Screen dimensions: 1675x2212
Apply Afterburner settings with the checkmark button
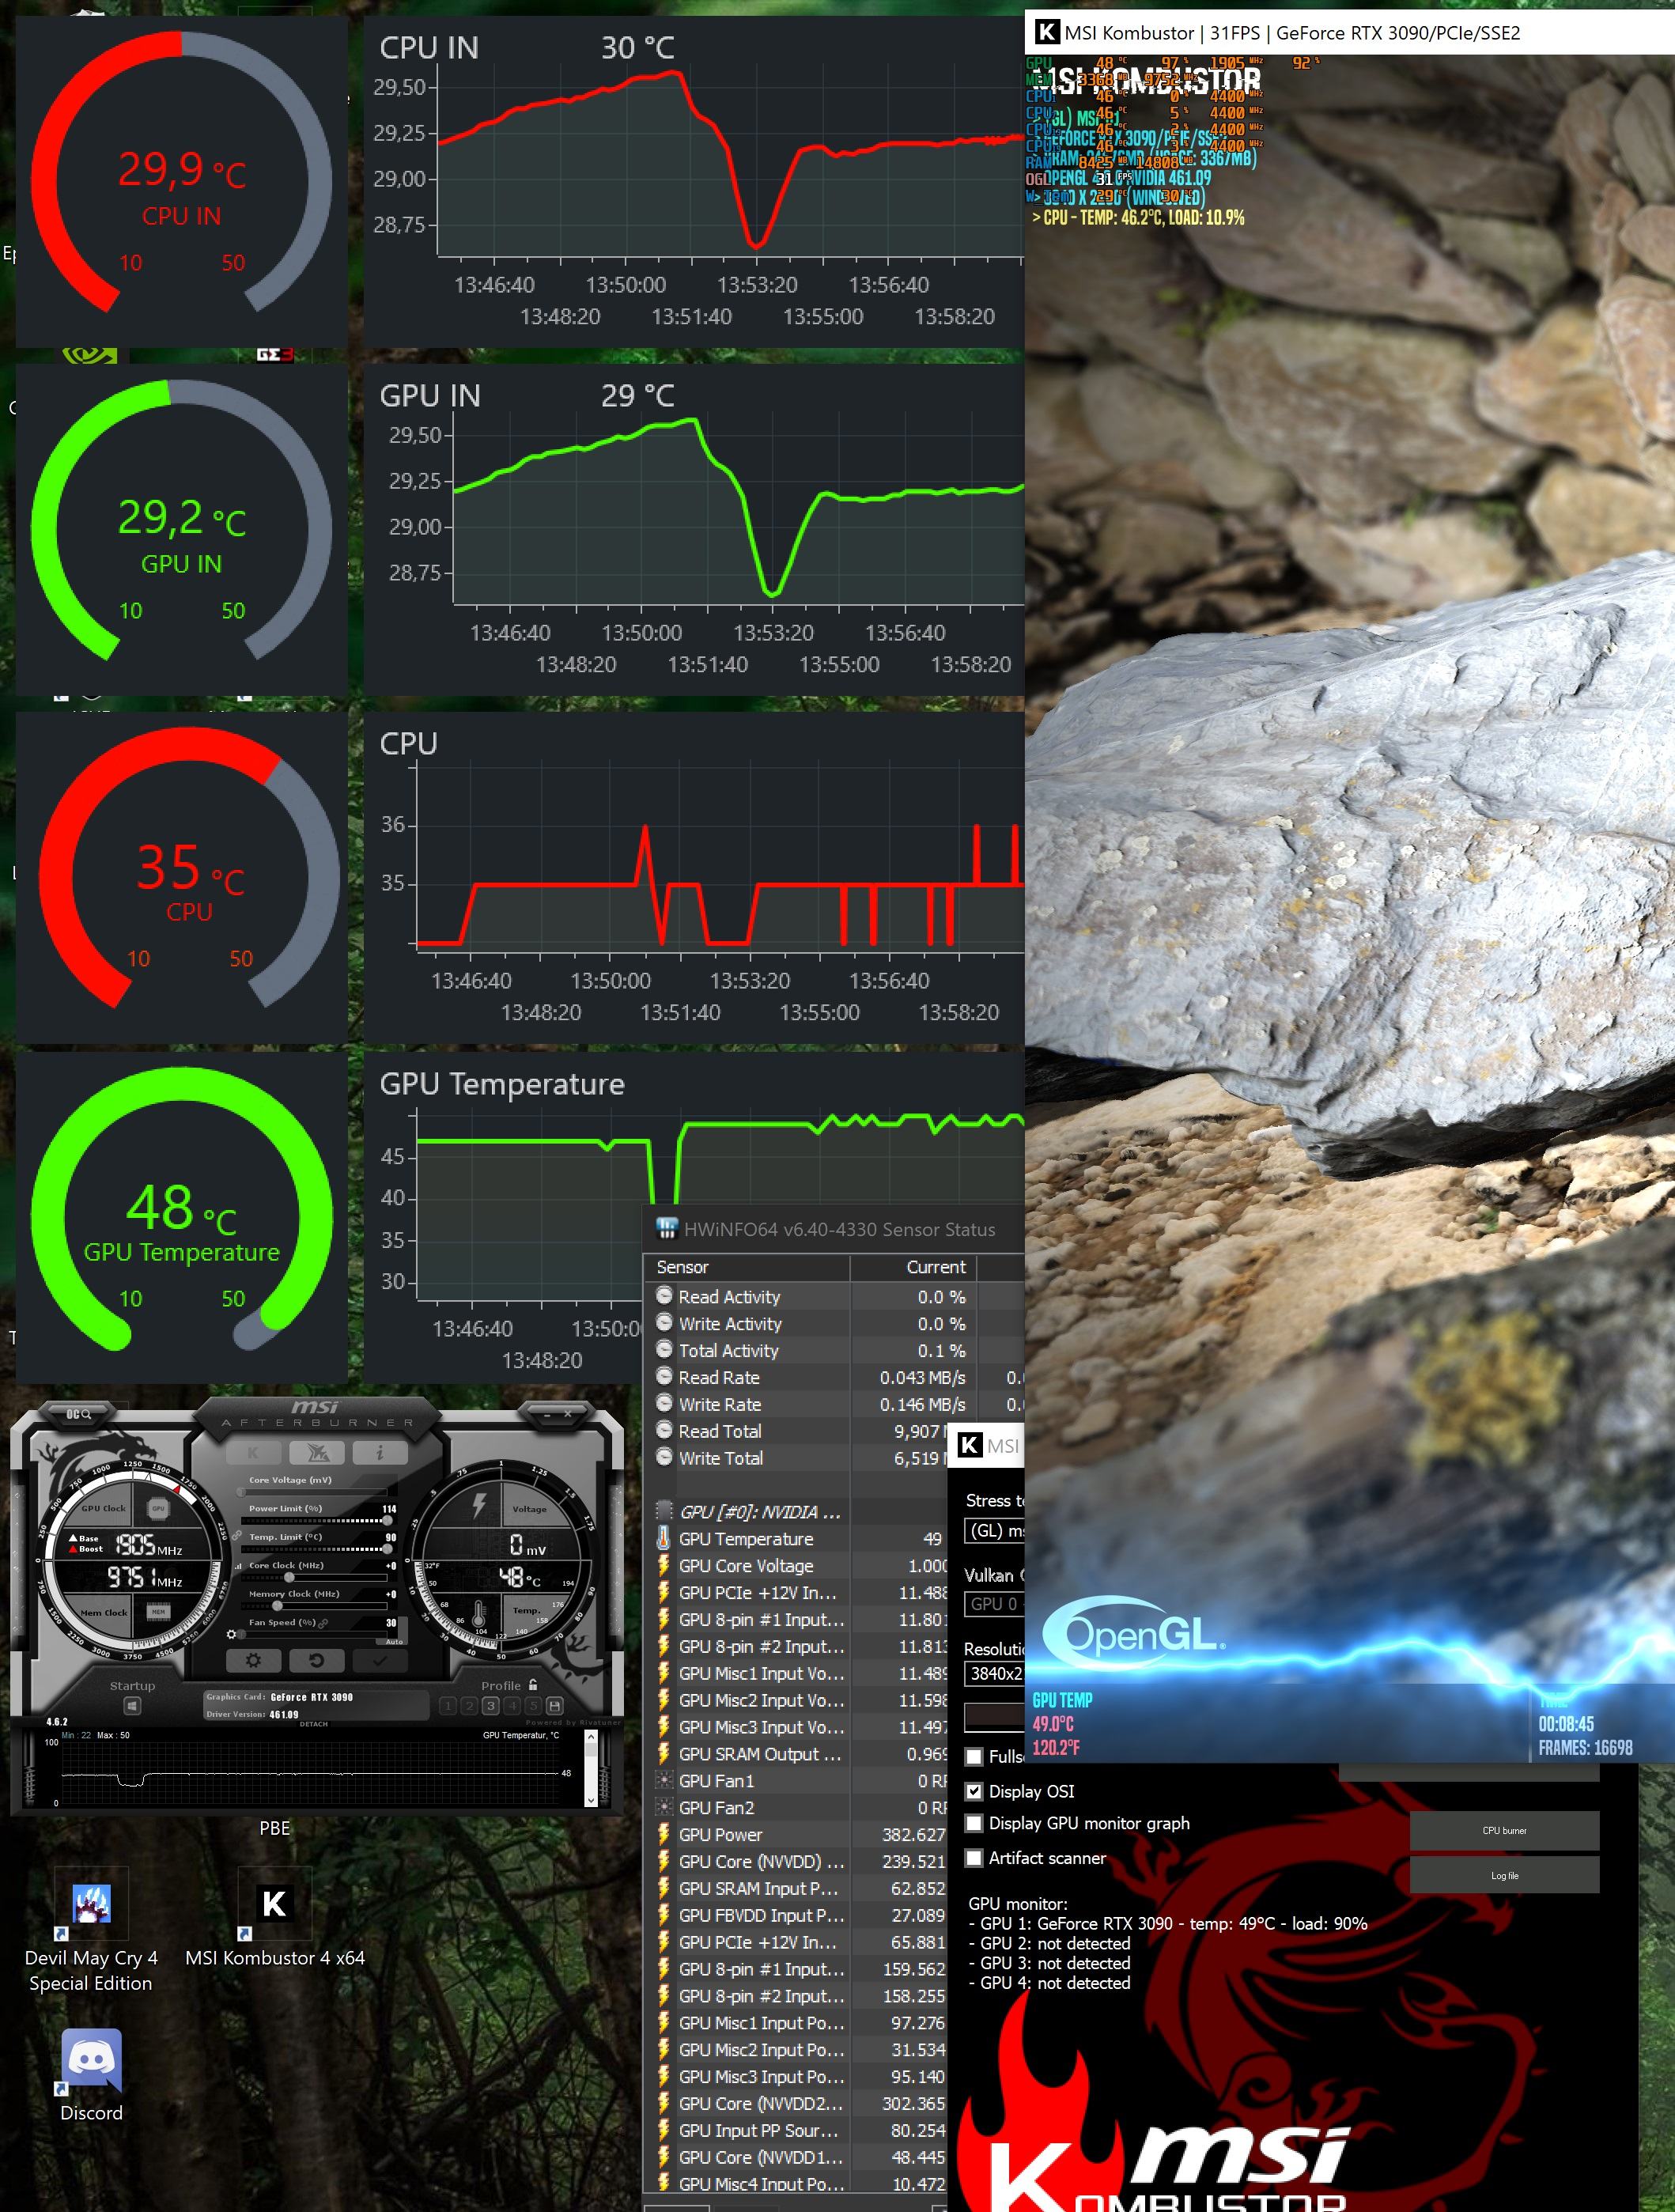coord(381,1660)
